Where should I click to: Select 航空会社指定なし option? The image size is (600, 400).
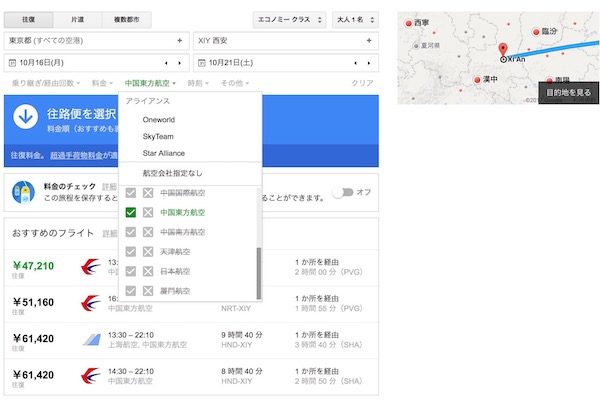pos(172,173)
